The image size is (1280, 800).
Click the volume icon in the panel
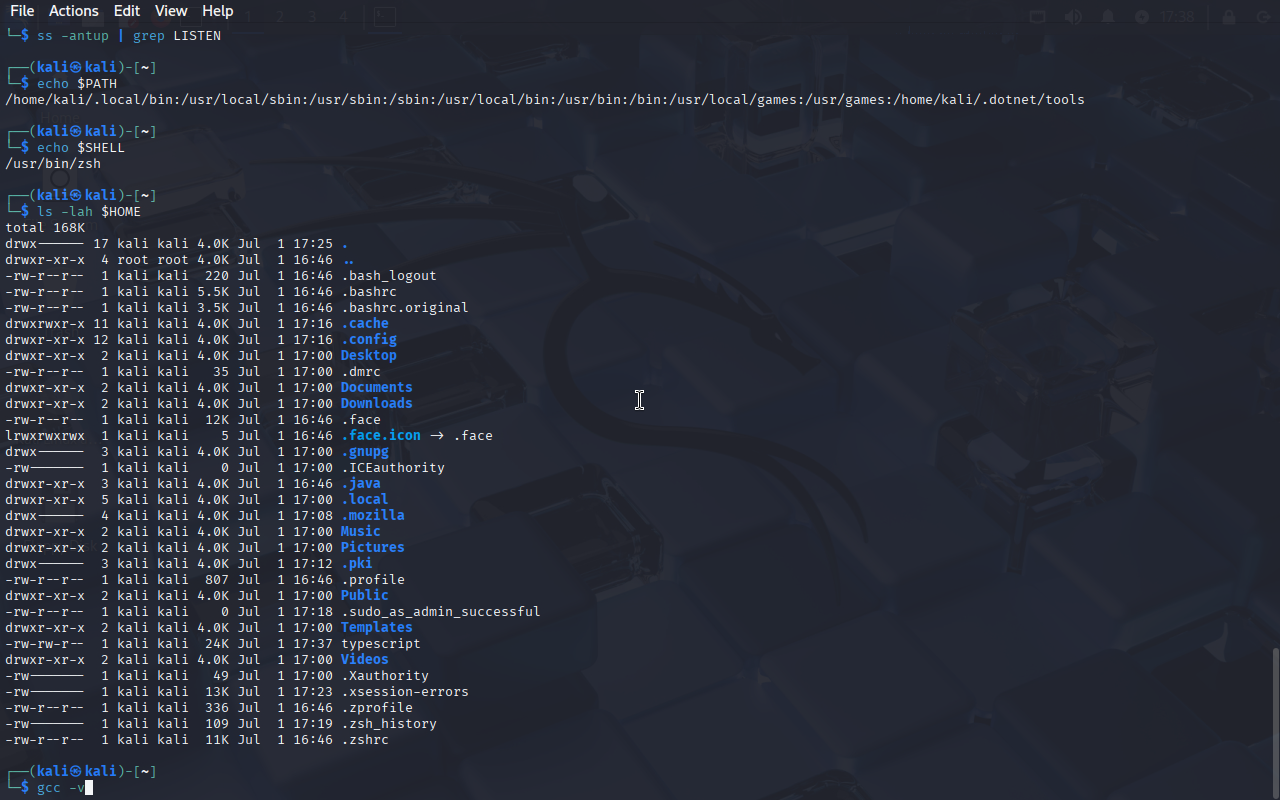(1073, 17)
